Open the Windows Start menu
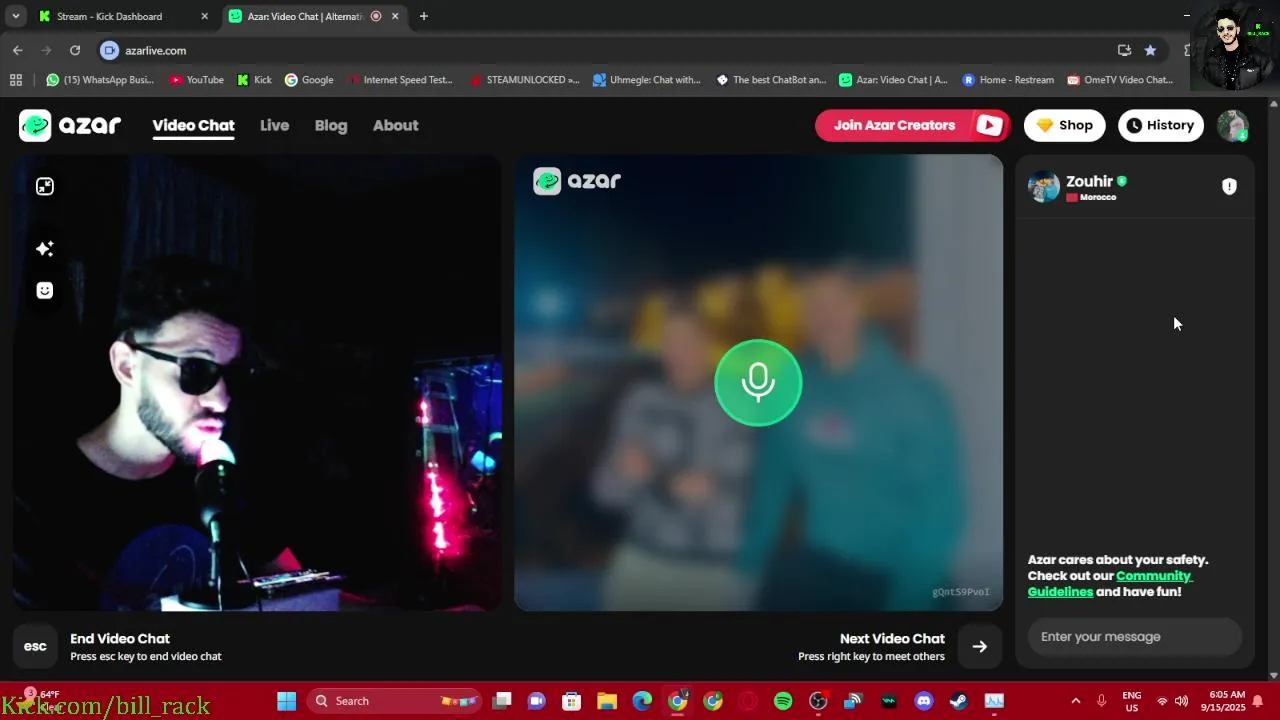Image resolution: width=1280 pixels, height=720 pixels. click(x=286, y=701)
